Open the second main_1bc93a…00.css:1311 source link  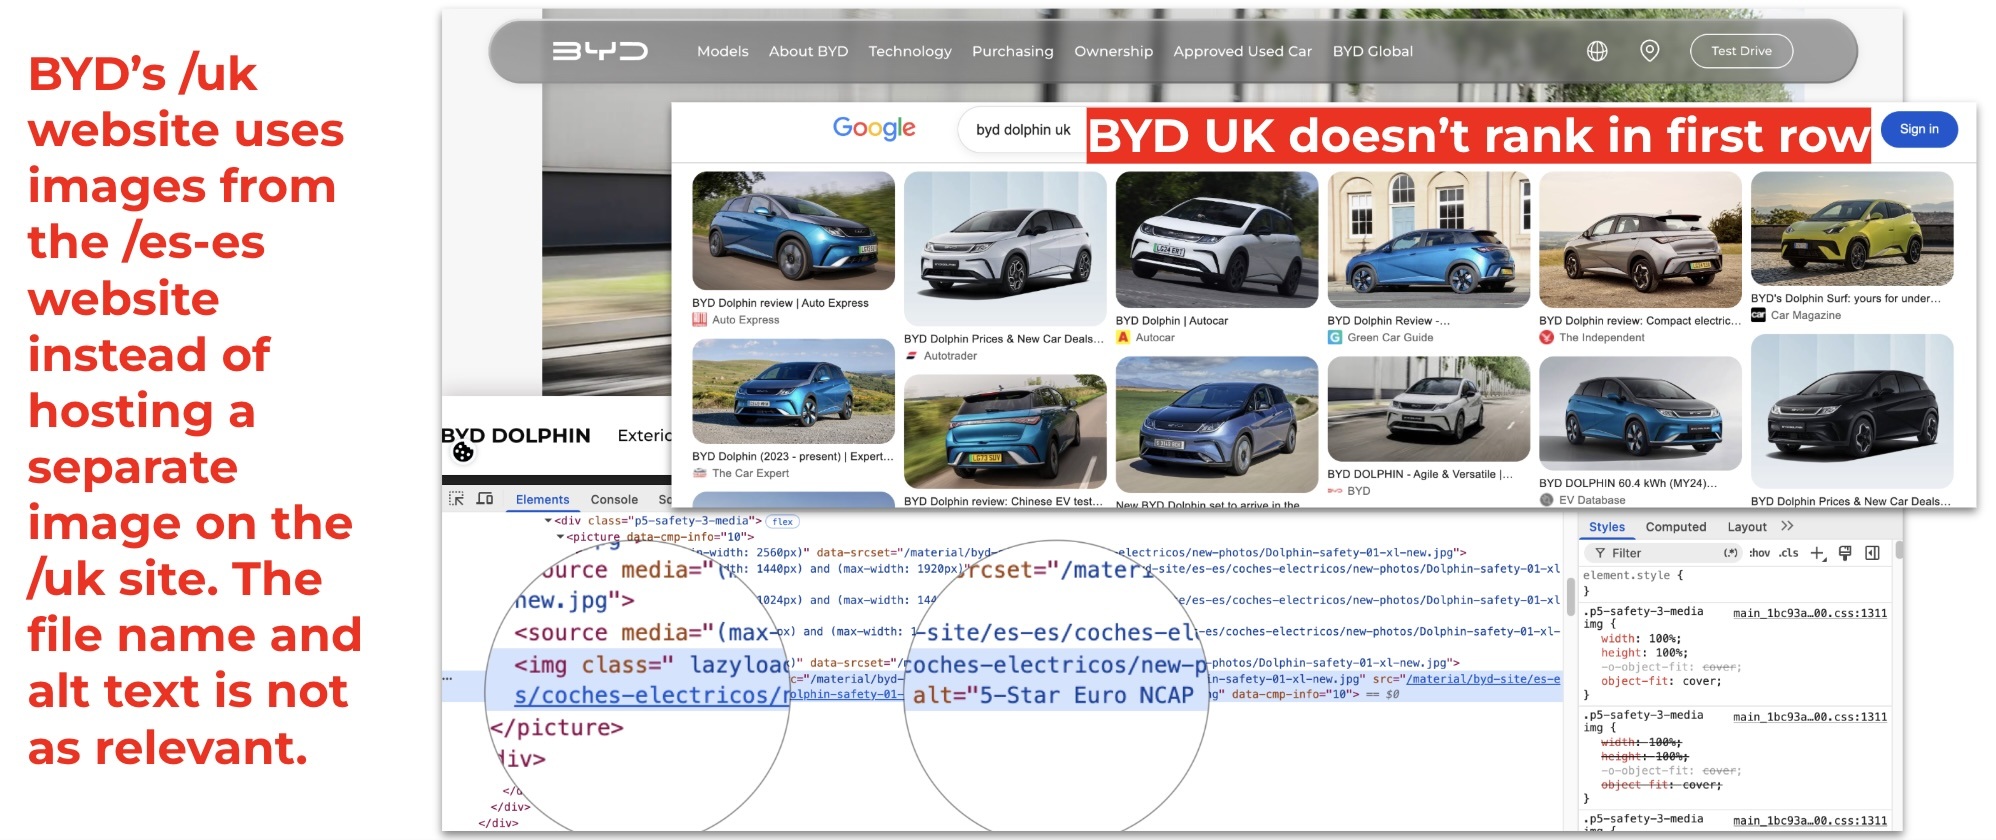point(1810,717)
